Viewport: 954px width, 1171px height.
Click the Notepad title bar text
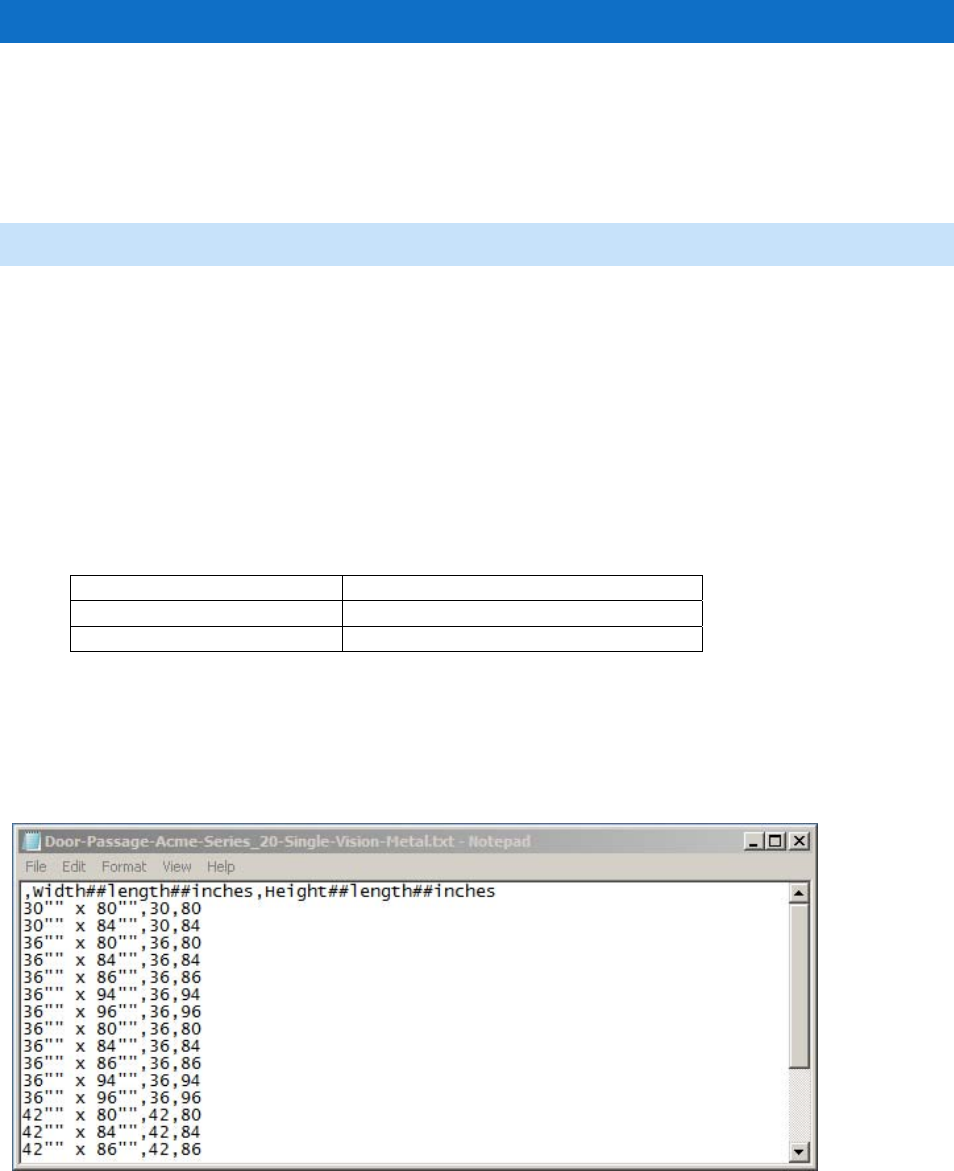pos(287,841)
